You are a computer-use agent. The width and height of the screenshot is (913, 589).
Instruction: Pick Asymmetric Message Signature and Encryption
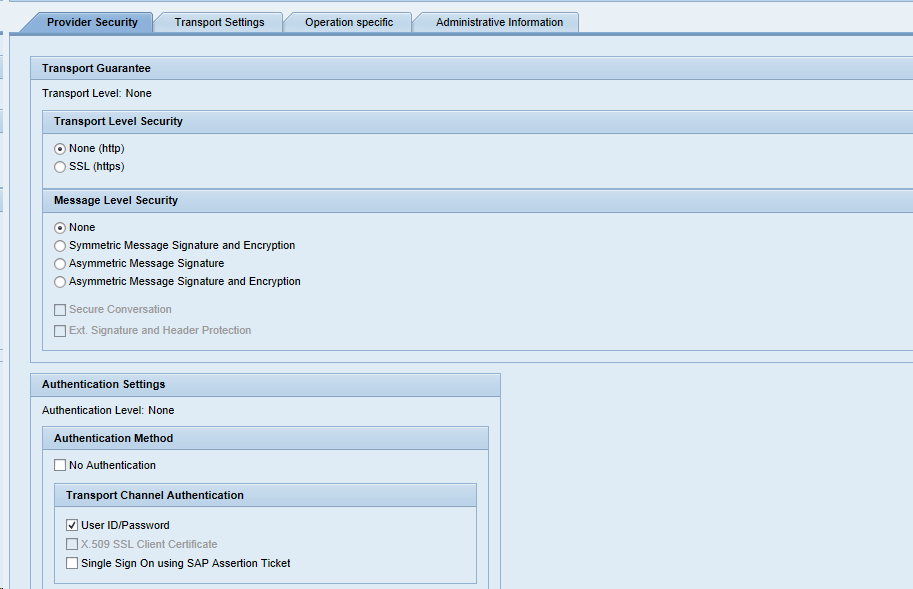pyautogui.click(x=60, y=282)
